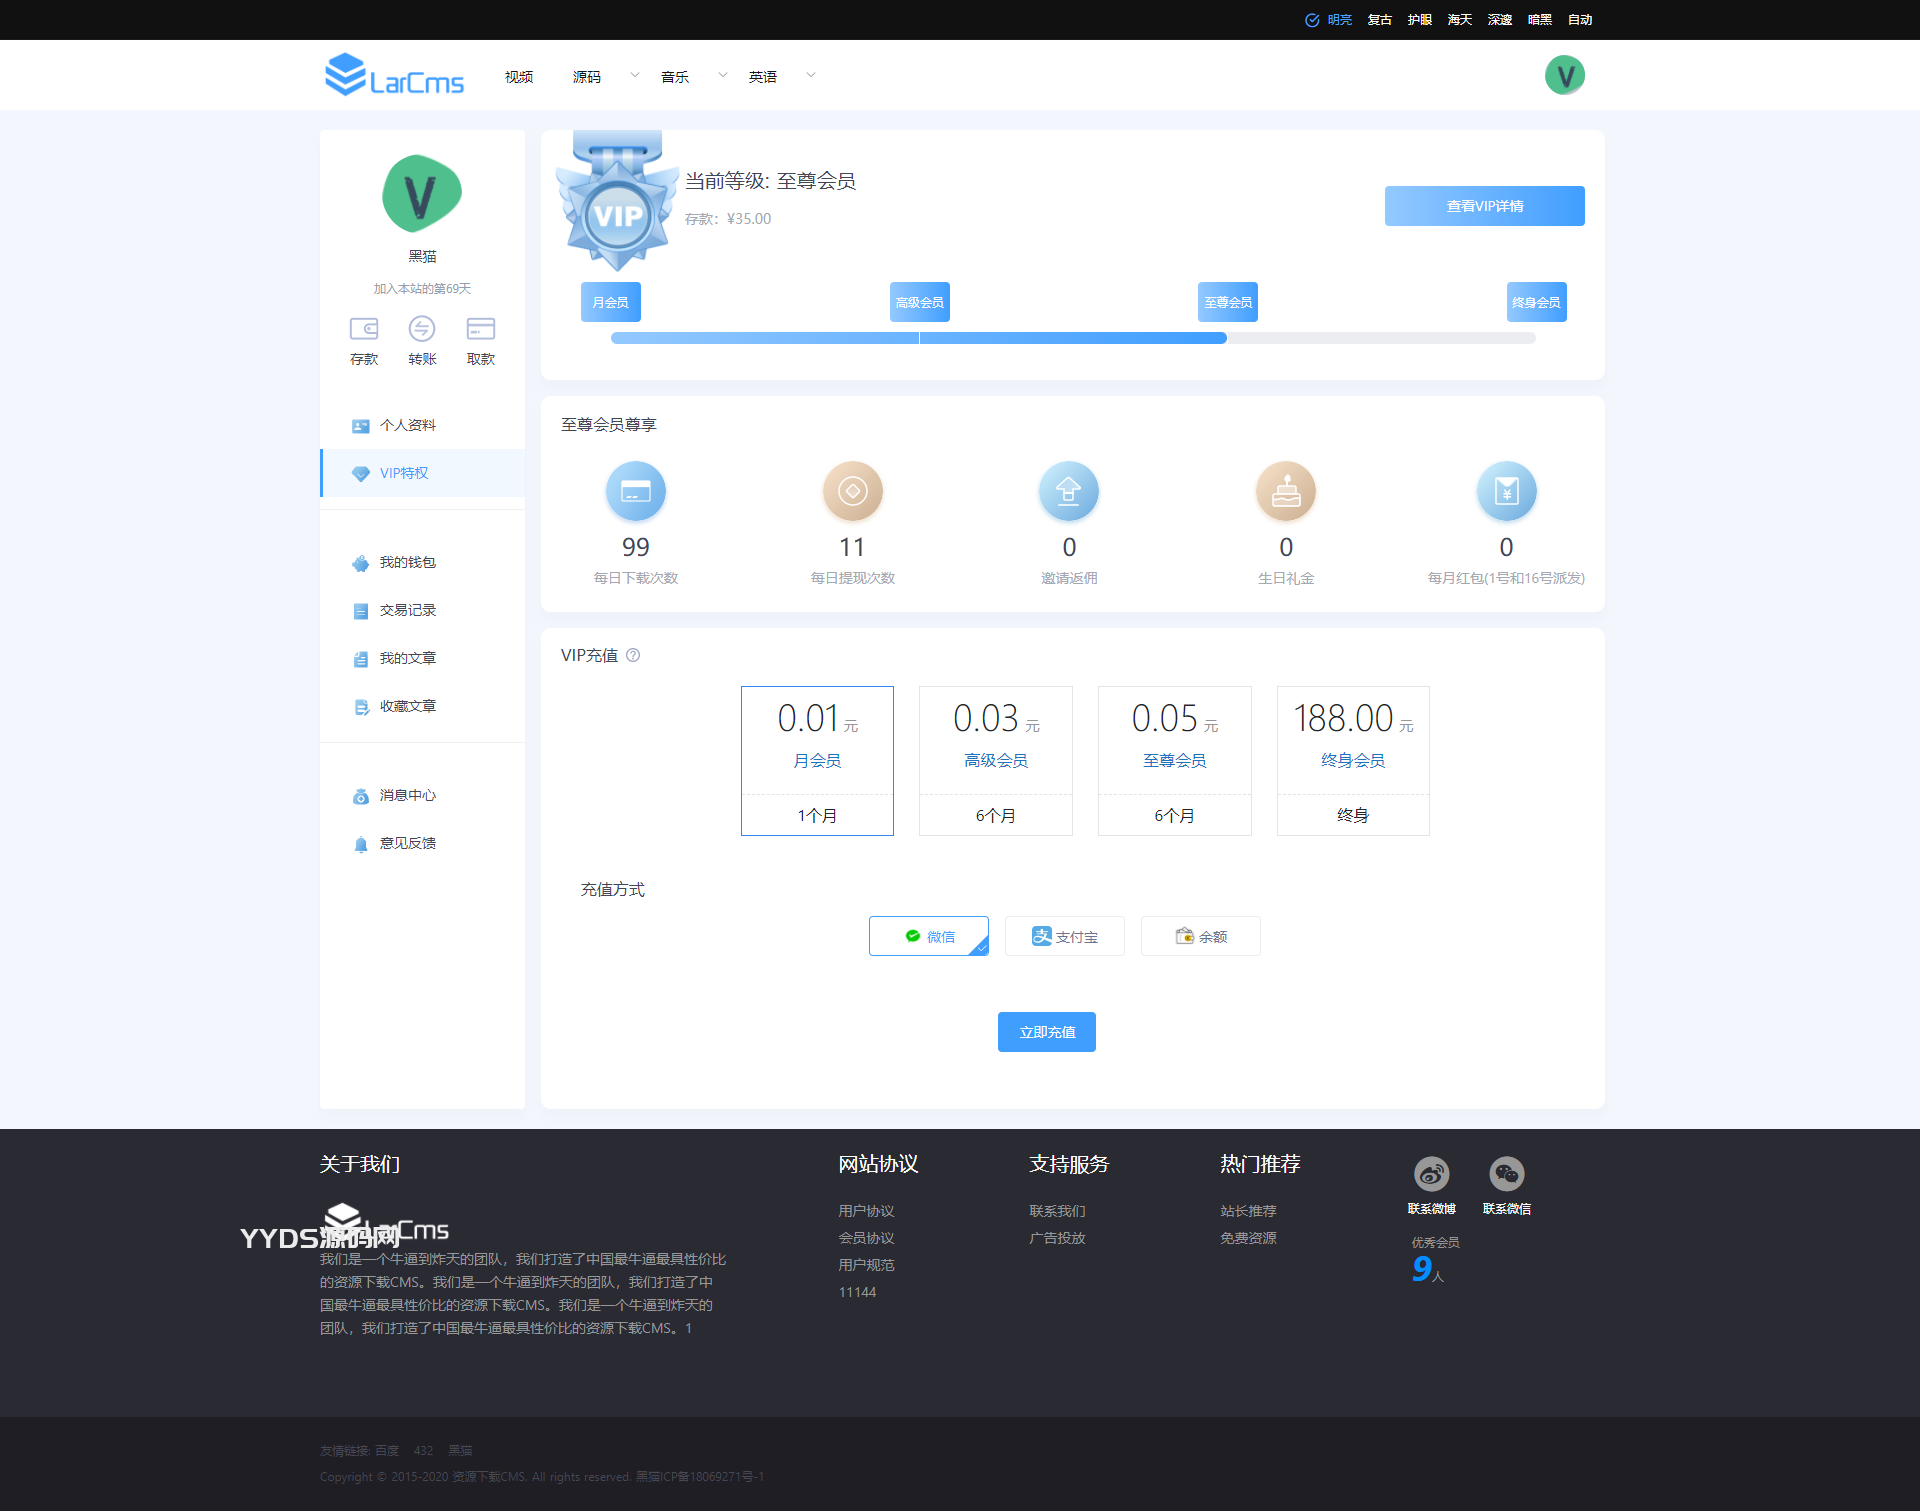The height and width of the screenshot is (1511, 1920).
Task: Open the WeChat contact icon in footer
Action: click(x=1506, y=1174)
